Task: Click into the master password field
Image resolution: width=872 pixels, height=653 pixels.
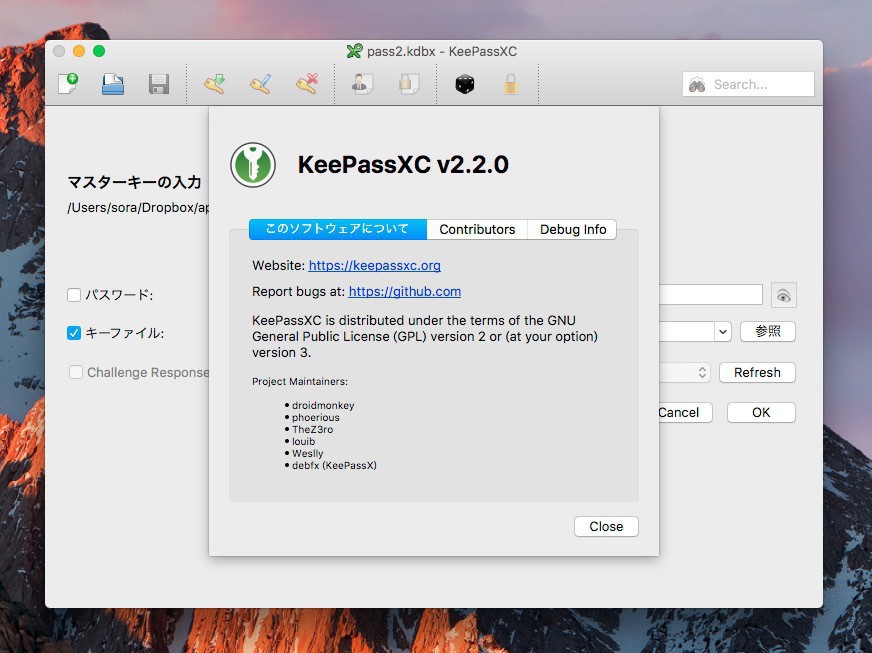Action: pyautogui.click(x=711, y=294)
